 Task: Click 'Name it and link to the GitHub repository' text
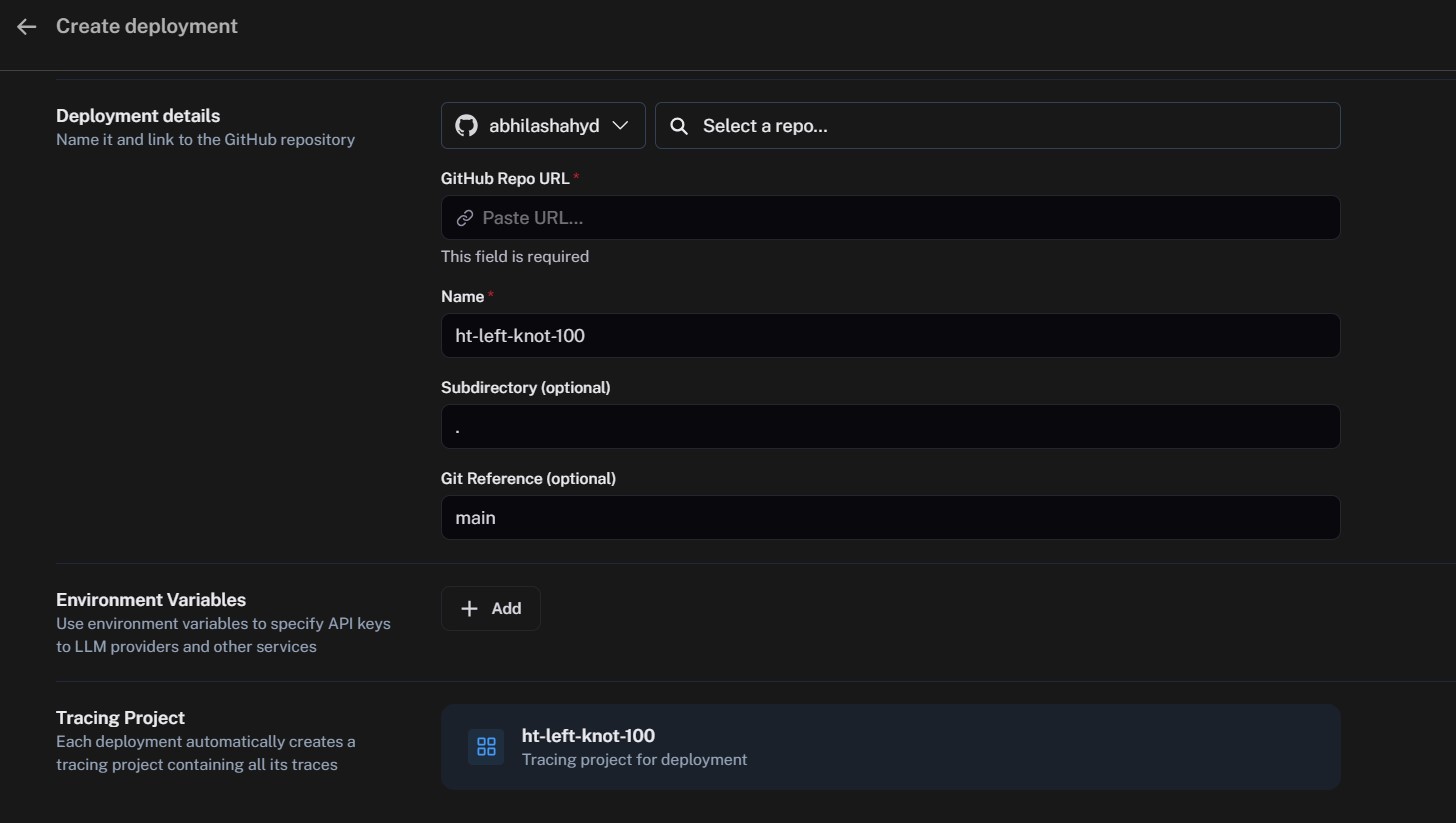point(205,140)
